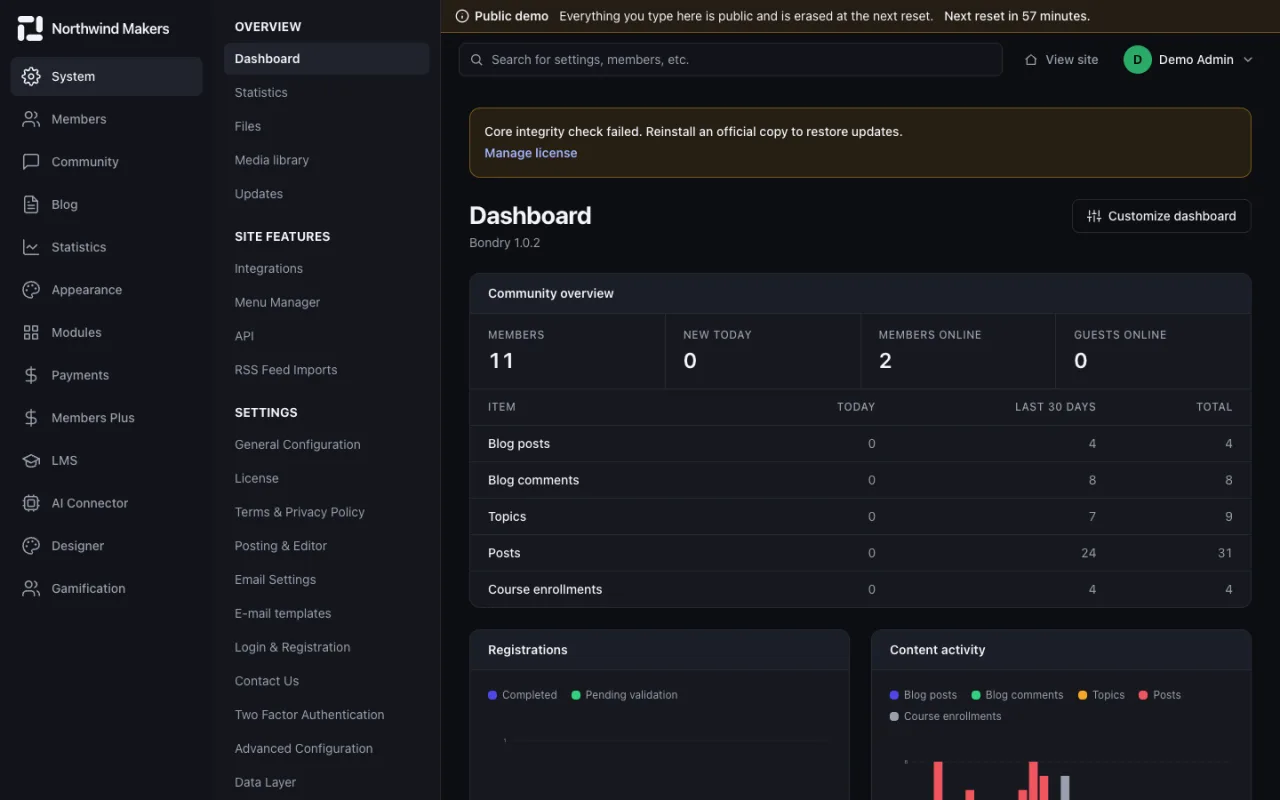The width and height of the screenshot is (1280, 800).
Task: Click the Course enrollments row label
Action: (545, 590)
